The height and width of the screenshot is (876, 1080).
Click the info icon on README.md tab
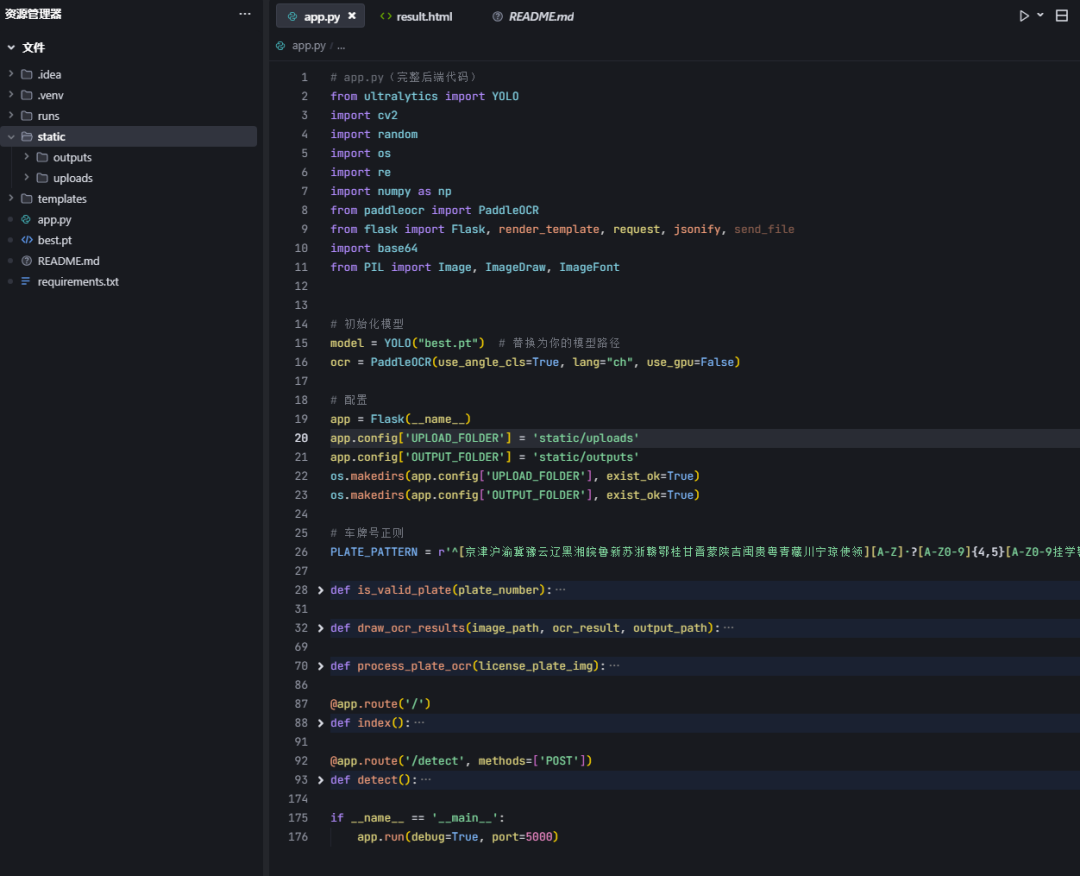[497, 17]
